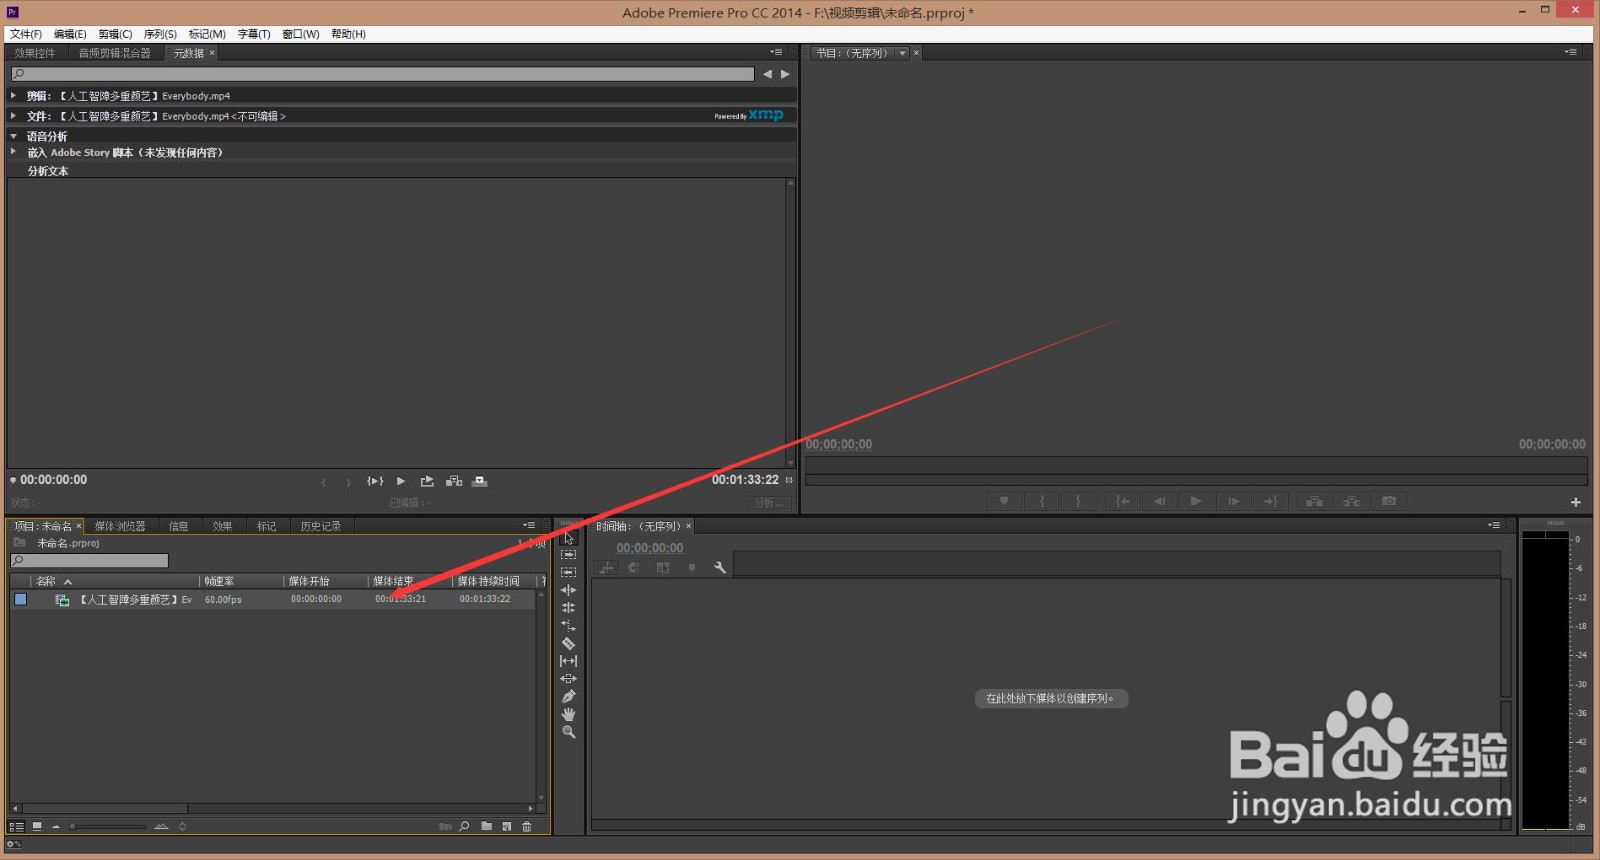Select the Zoom magnifier tool
This screenshot has height=860, width=1600.
tap(568, 732)
